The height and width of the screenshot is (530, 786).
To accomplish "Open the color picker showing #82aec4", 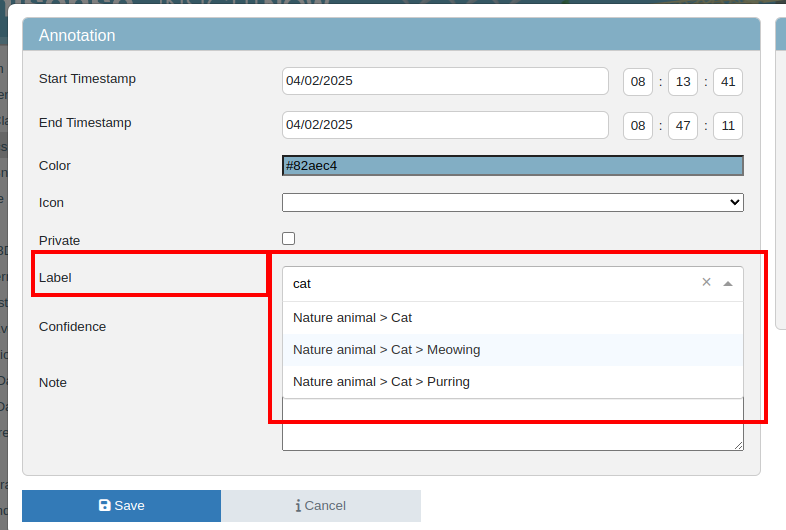I will (x=512, y=165).
